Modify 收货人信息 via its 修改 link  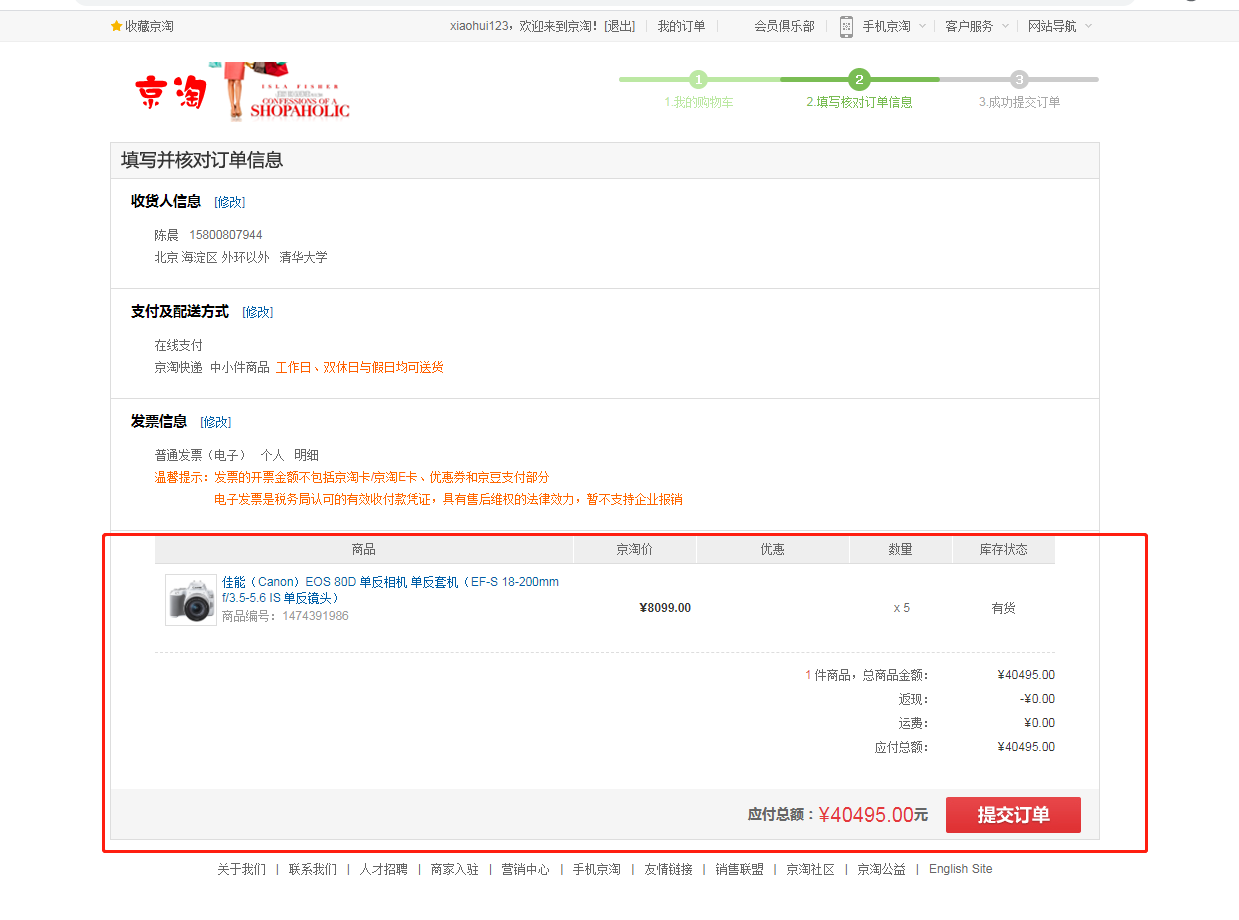coord(229,202)
